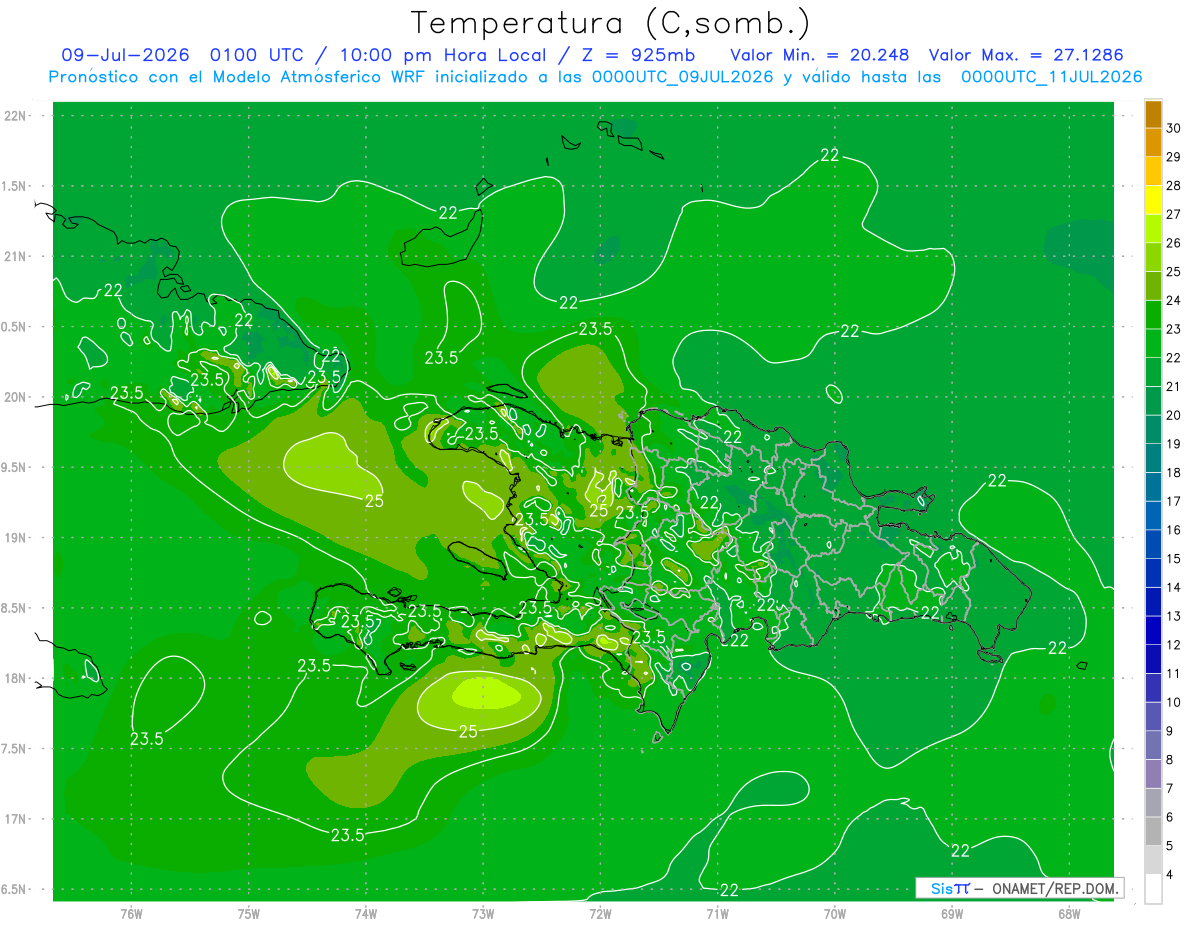Click the "10" value on the color scale
The width and height of the screenshot is (1200, 927).
1174,702
